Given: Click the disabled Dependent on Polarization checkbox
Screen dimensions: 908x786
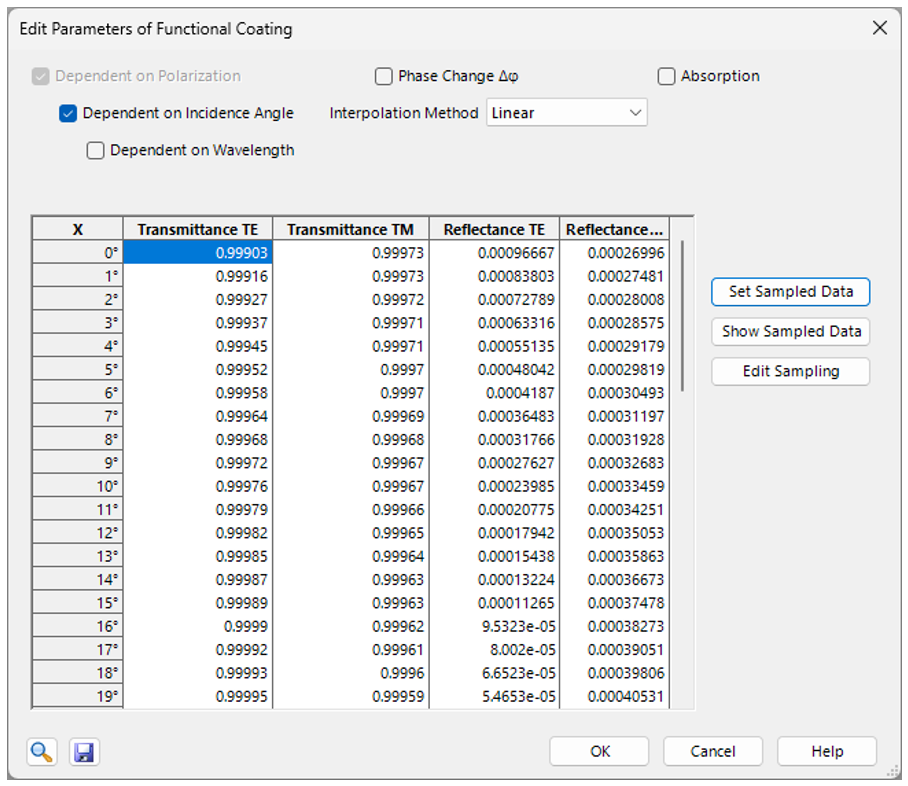Looking at the screenshot, I should tap(41, 76).
